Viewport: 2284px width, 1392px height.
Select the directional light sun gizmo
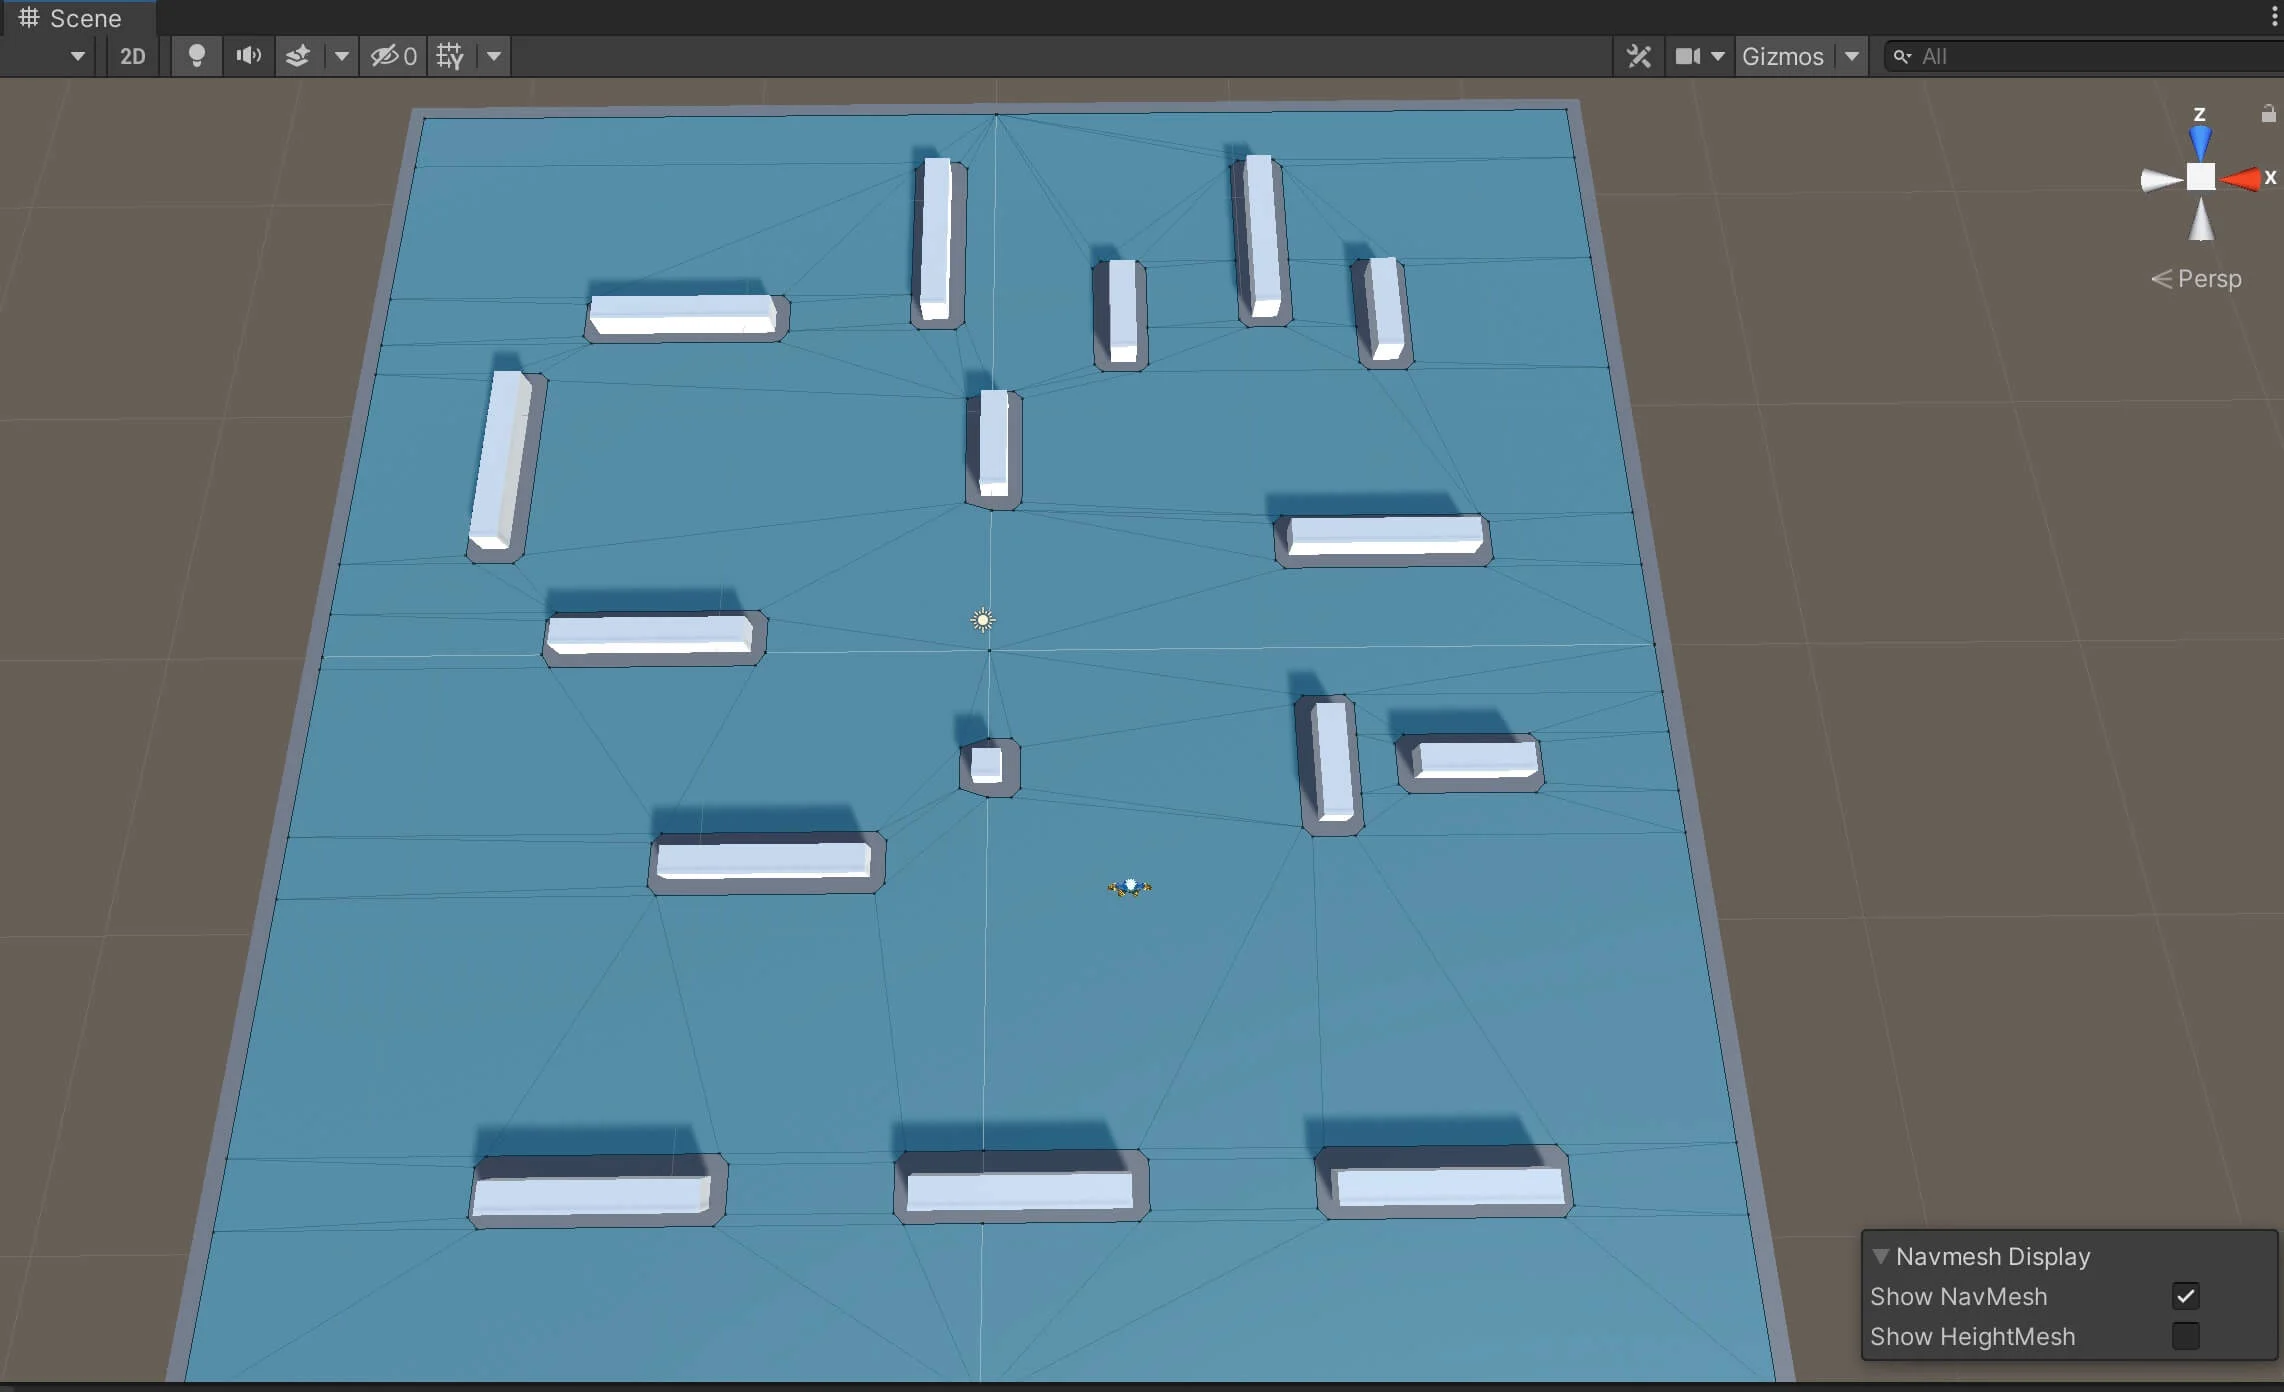click(x=983, y=620)
